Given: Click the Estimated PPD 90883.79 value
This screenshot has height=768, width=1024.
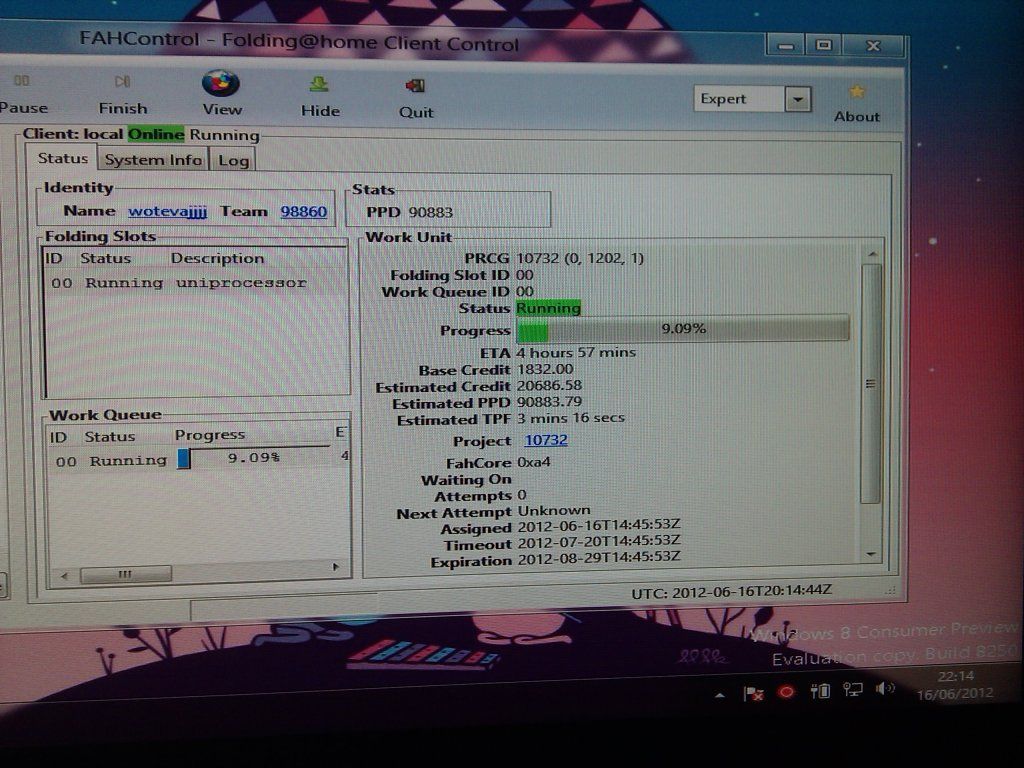Looking at the screenshot, I should (x=549, y=402).
